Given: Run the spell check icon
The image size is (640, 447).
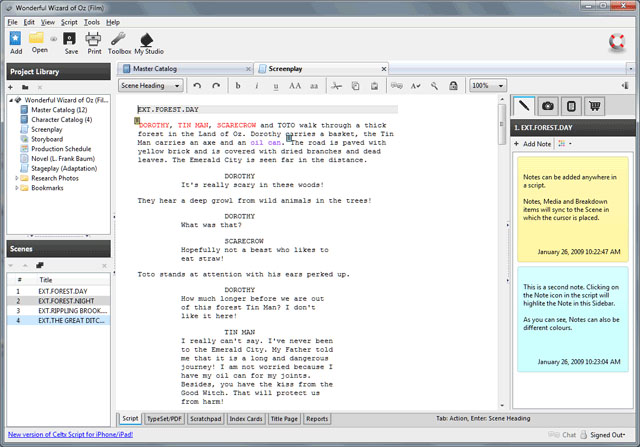Looking at the screenshot, I should tap(416, 86).
